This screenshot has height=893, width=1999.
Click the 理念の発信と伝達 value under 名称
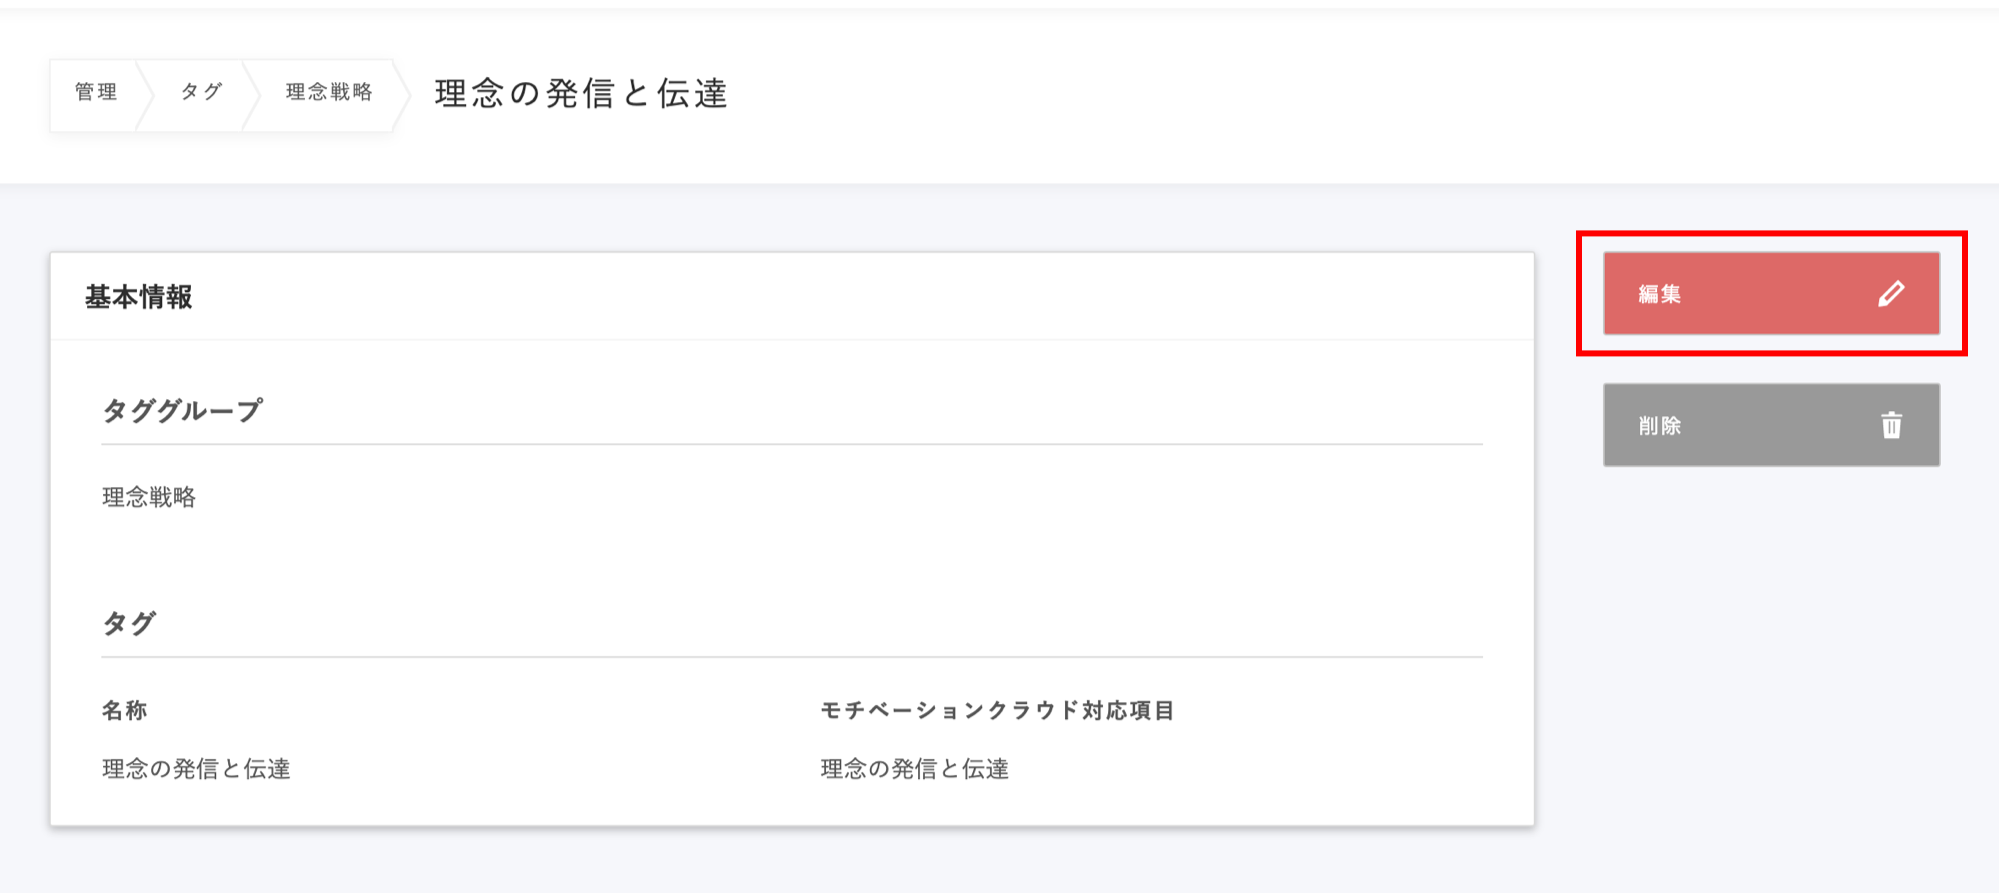click(196, 769)
